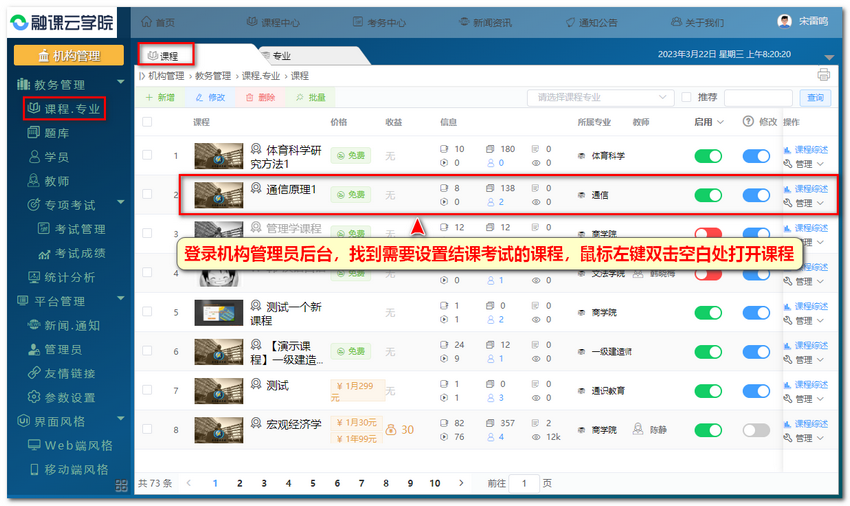Screen dimensions: 850x506
Task: Click the thumbnail of 测试一个新课程
Action: coord(218,313)
